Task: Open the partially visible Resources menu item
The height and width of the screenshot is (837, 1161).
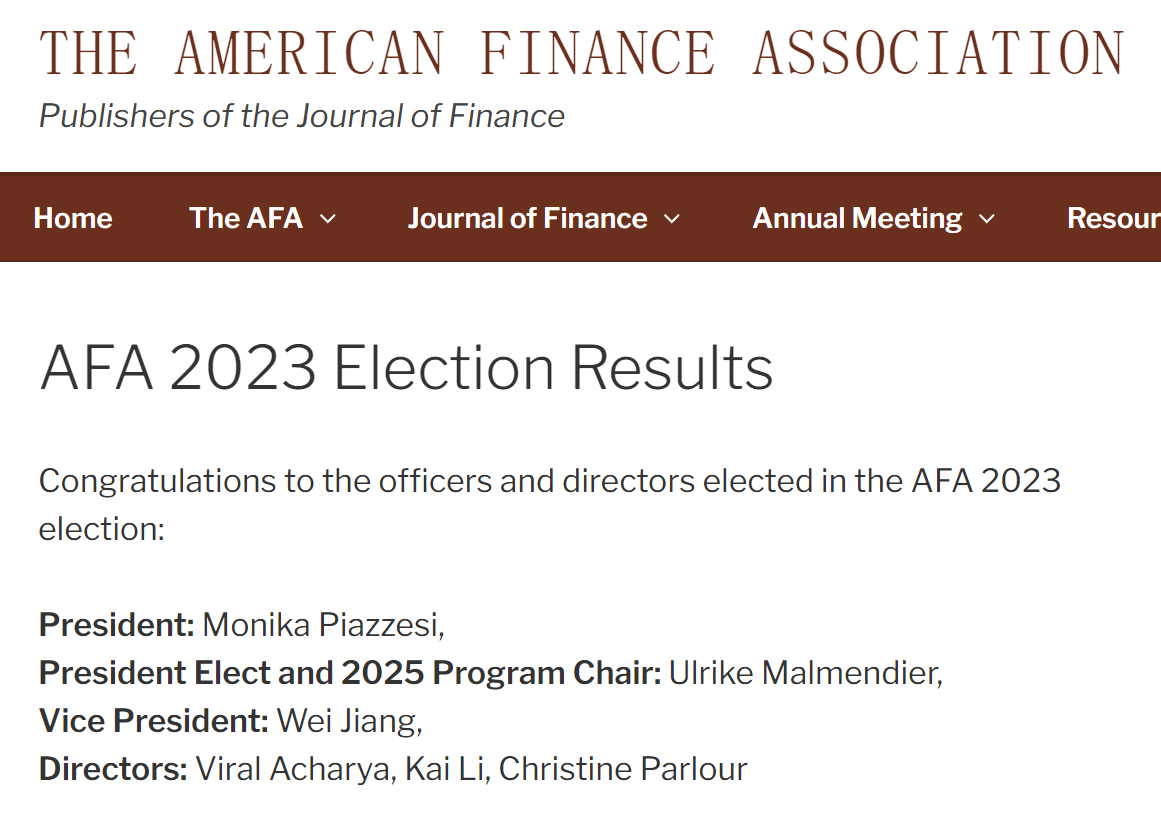Action: point(1113,218)
